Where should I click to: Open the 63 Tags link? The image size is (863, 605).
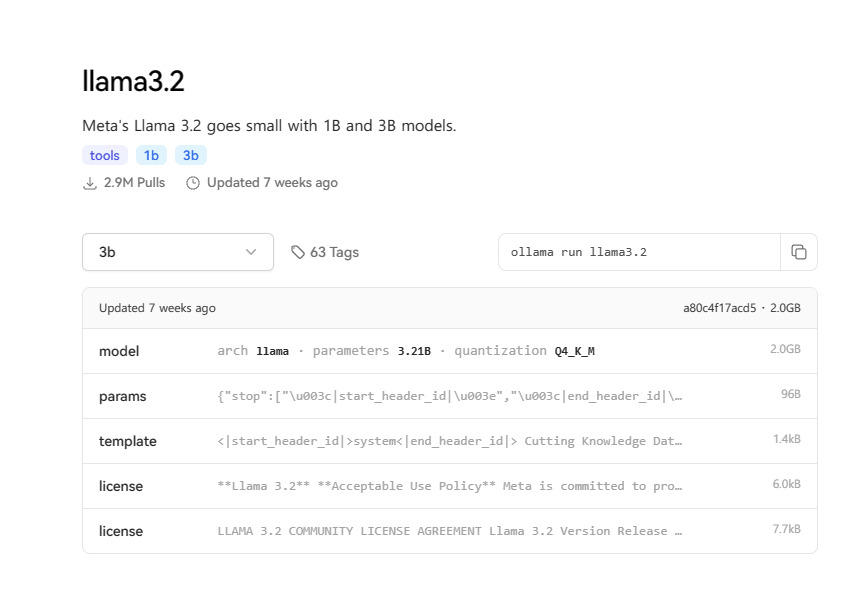[x=334, y=252]
